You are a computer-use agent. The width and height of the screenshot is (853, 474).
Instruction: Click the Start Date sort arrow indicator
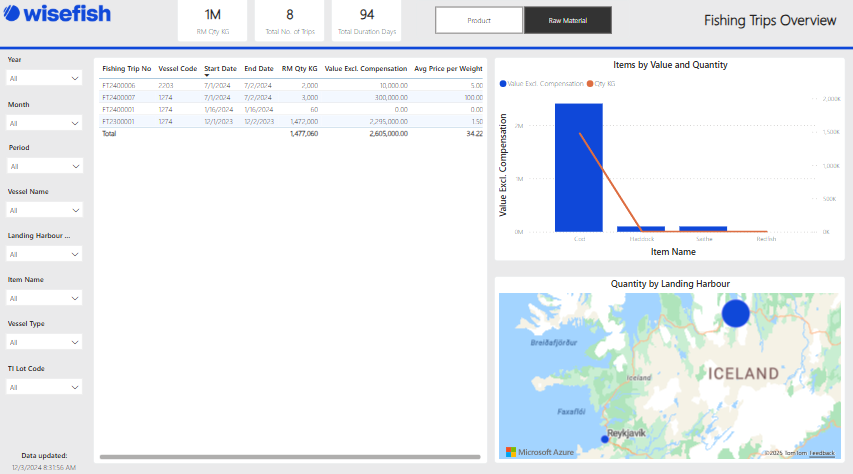207,76
